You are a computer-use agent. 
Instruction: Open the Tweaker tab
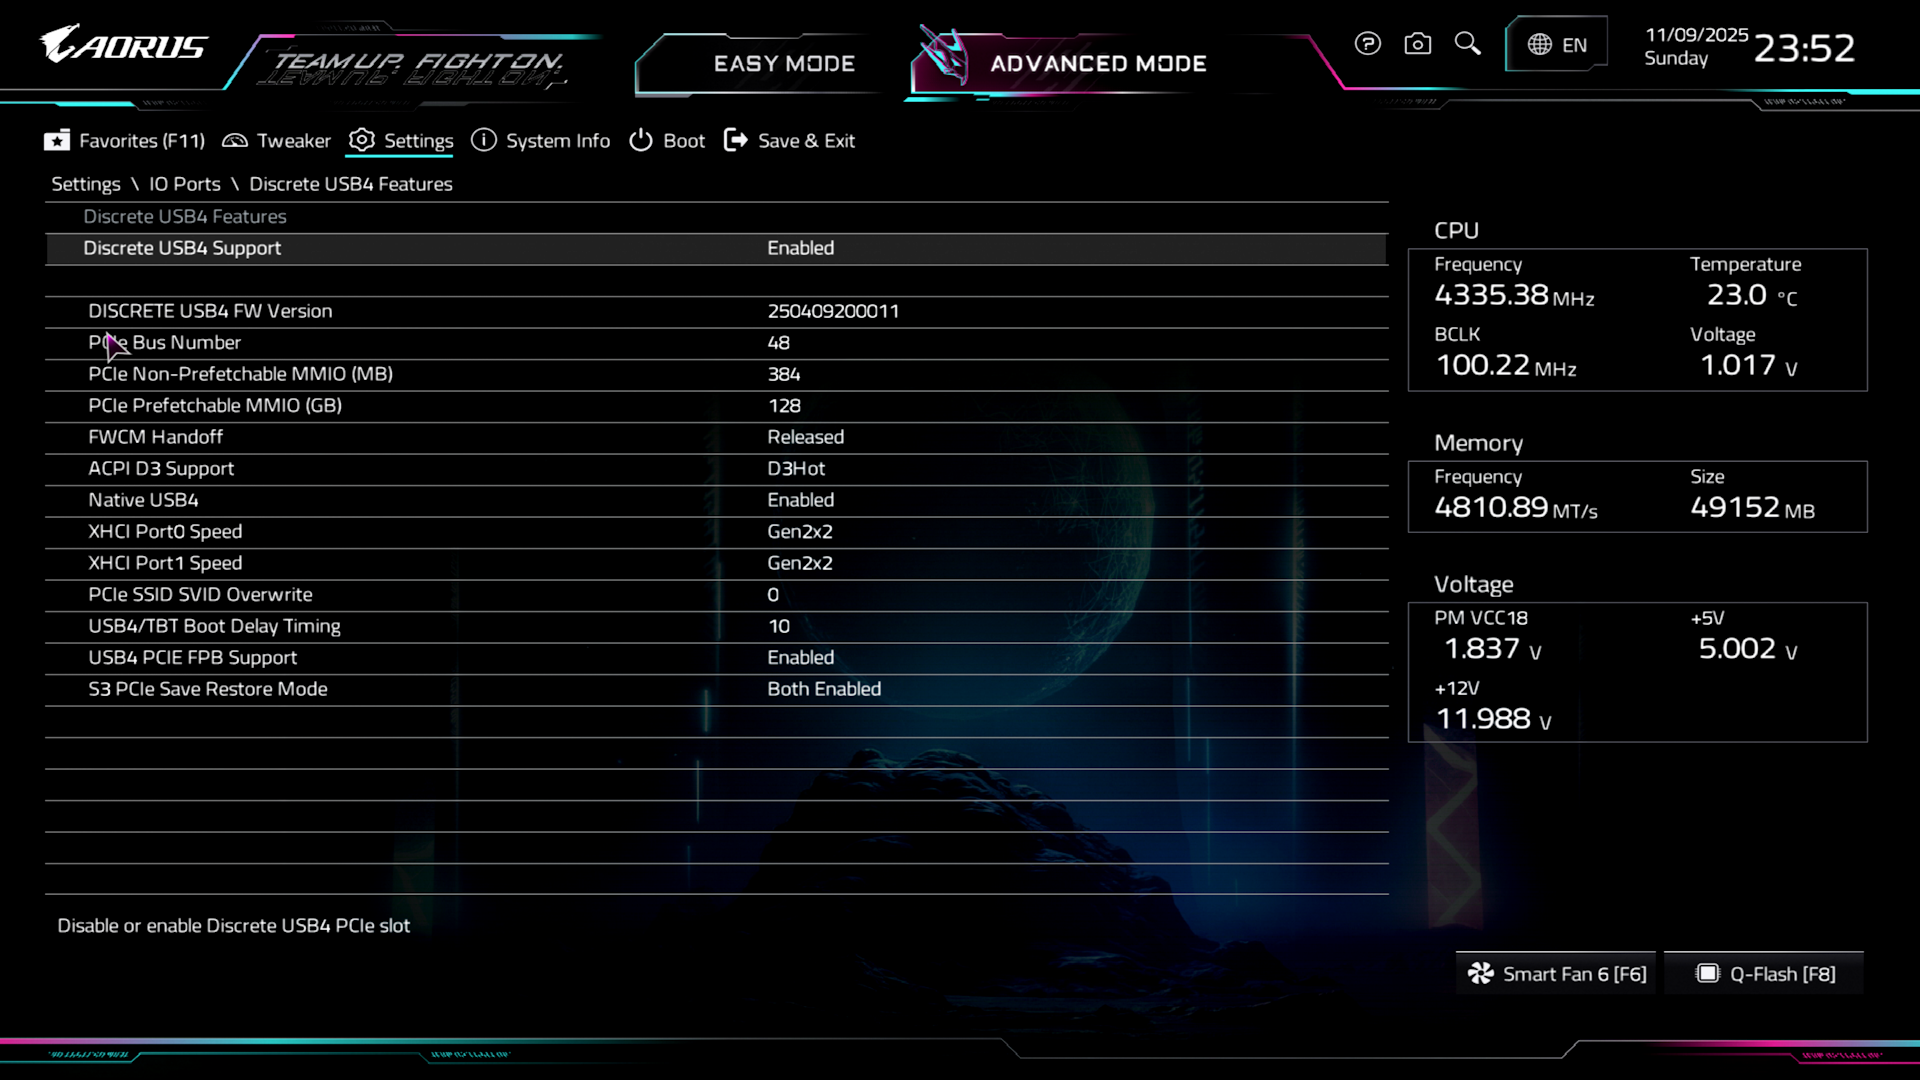pos(277,141)
